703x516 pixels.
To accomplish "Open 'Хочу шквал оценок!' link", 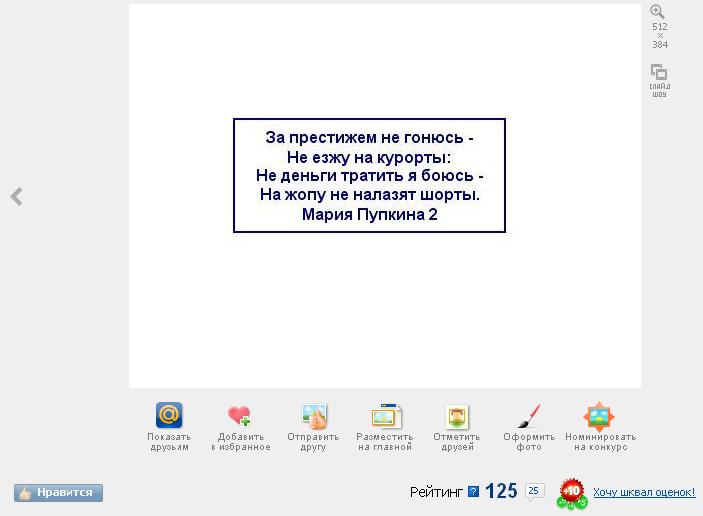I will coord(644,492).
